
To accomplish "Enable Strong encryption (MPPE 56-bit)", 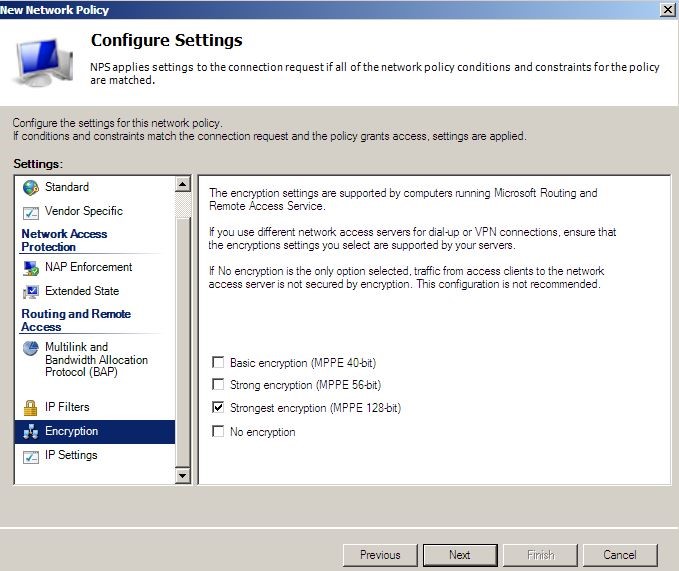I will coord(218,385).
